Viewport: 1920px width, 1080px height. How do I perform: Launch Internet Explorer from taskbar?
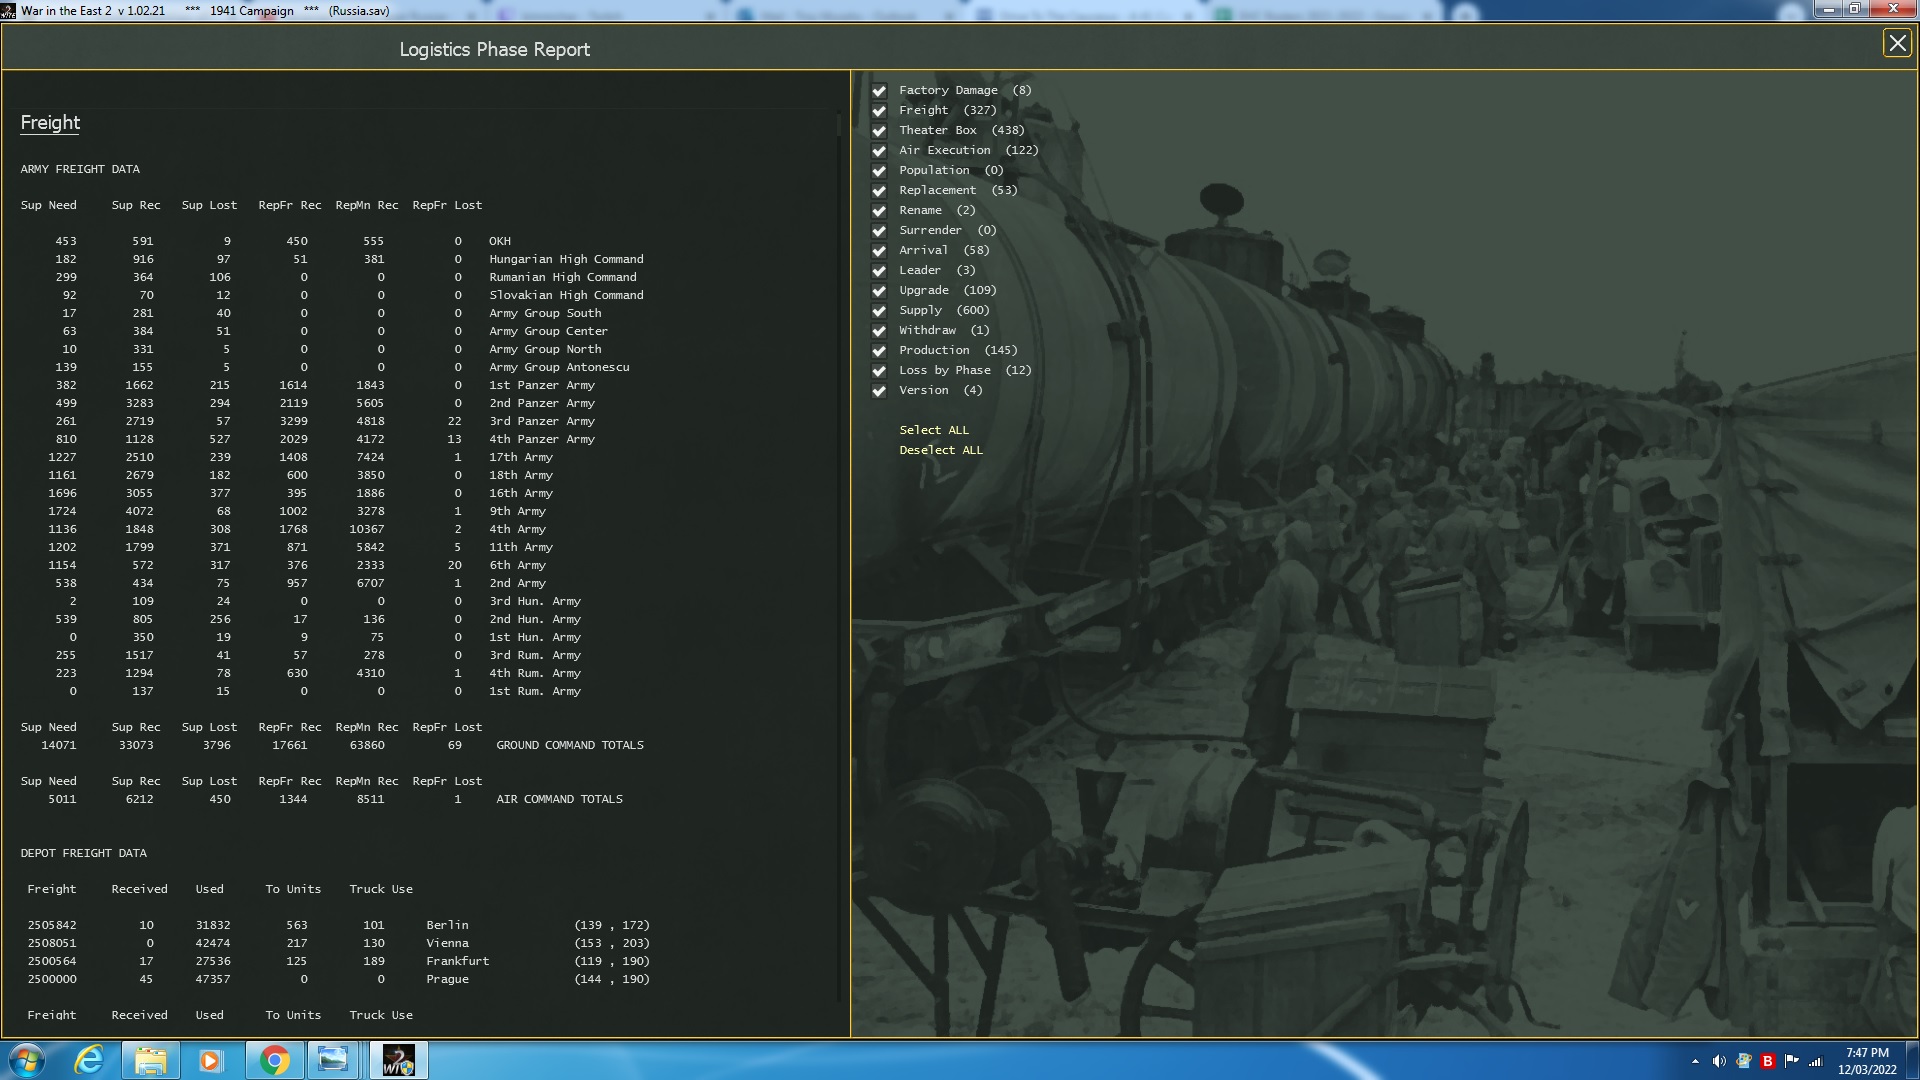pyautogui.click(x=89, y=1060)
